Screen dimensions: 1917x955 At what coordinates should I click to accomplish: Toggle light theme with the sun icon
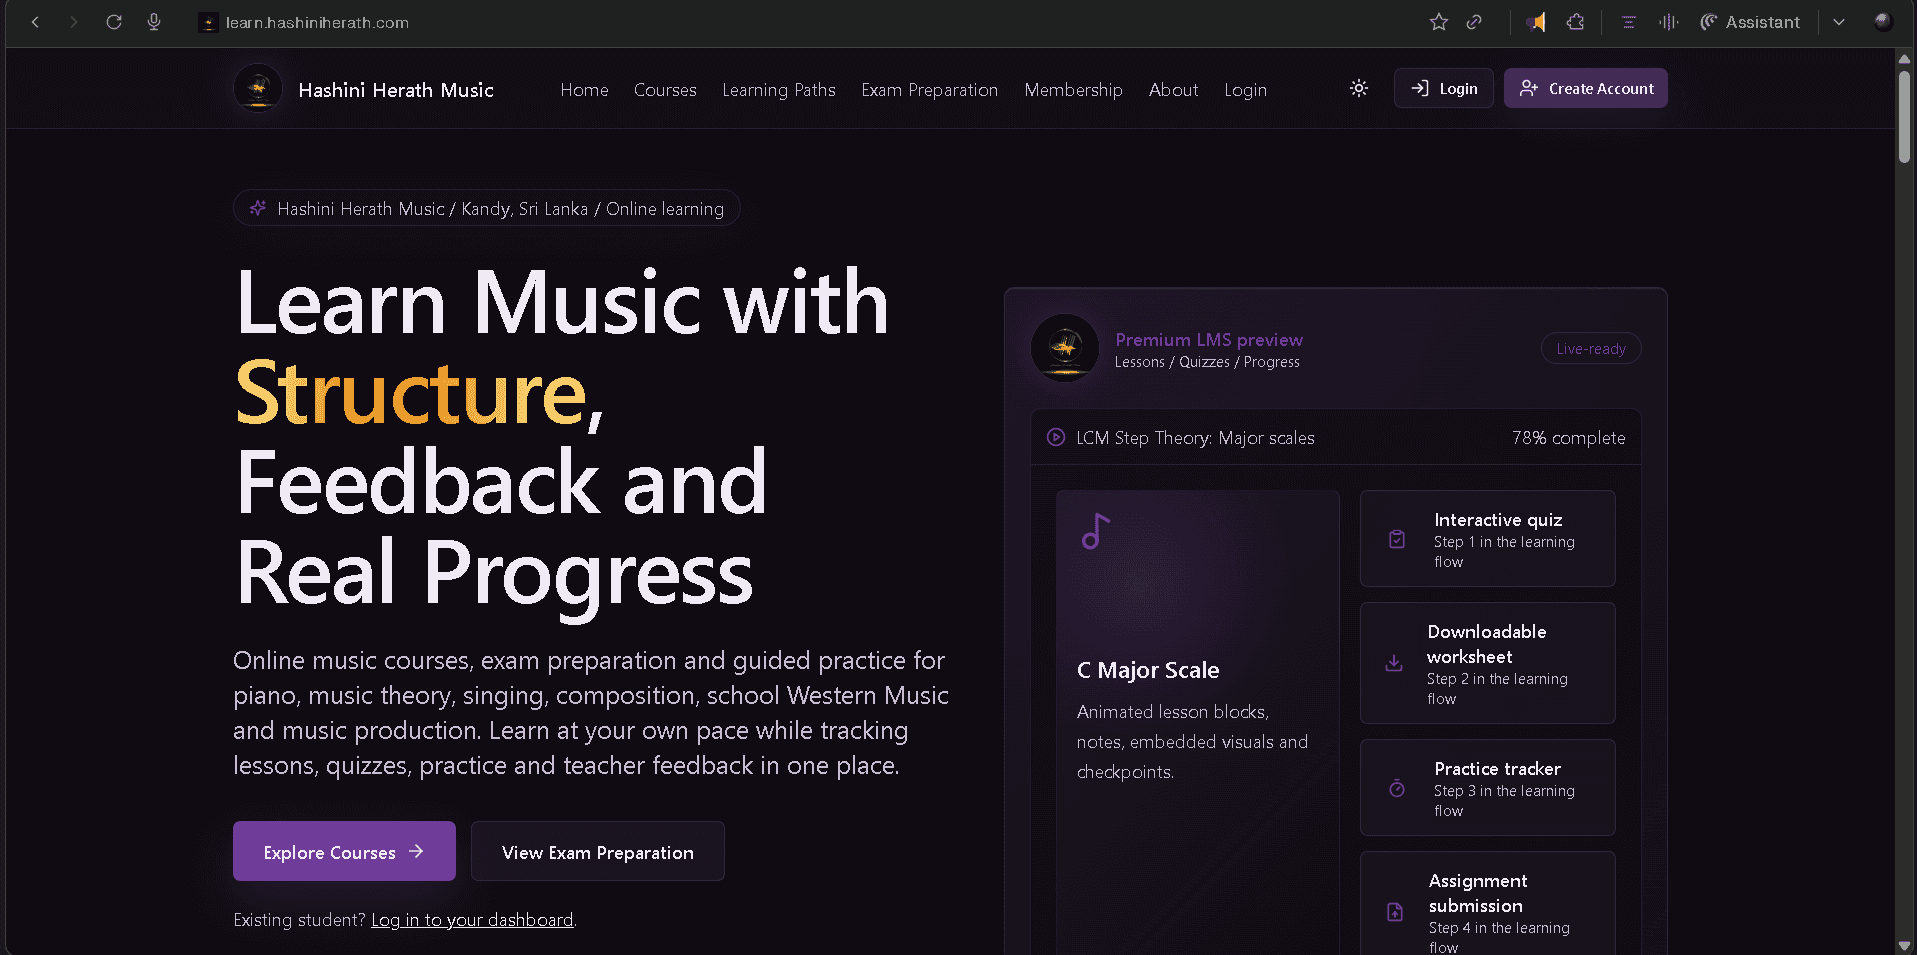coord(1358,88)
